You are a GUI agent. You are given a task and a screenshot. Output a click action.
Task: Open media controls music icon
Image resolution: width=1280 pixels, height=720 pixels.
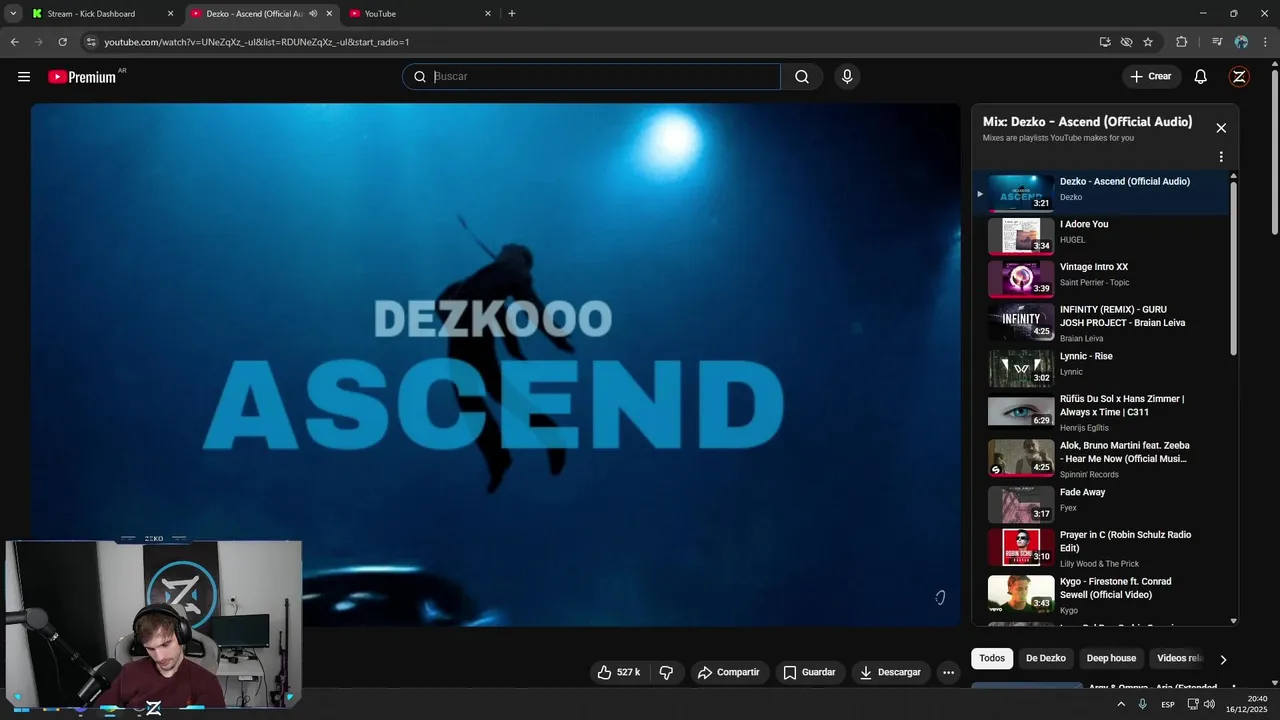(x=1217, y=42)
